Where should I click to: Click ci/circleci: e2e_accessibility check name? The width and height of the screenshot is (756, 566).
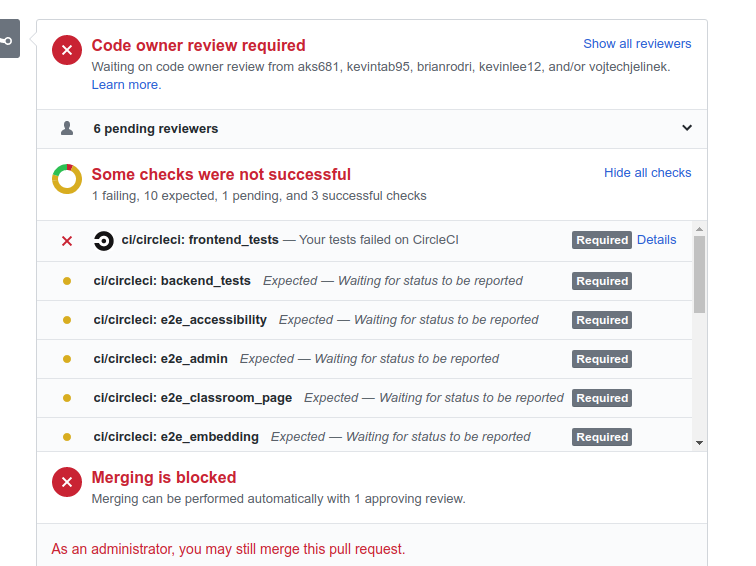pyautogui.click(x=180, y=320)
